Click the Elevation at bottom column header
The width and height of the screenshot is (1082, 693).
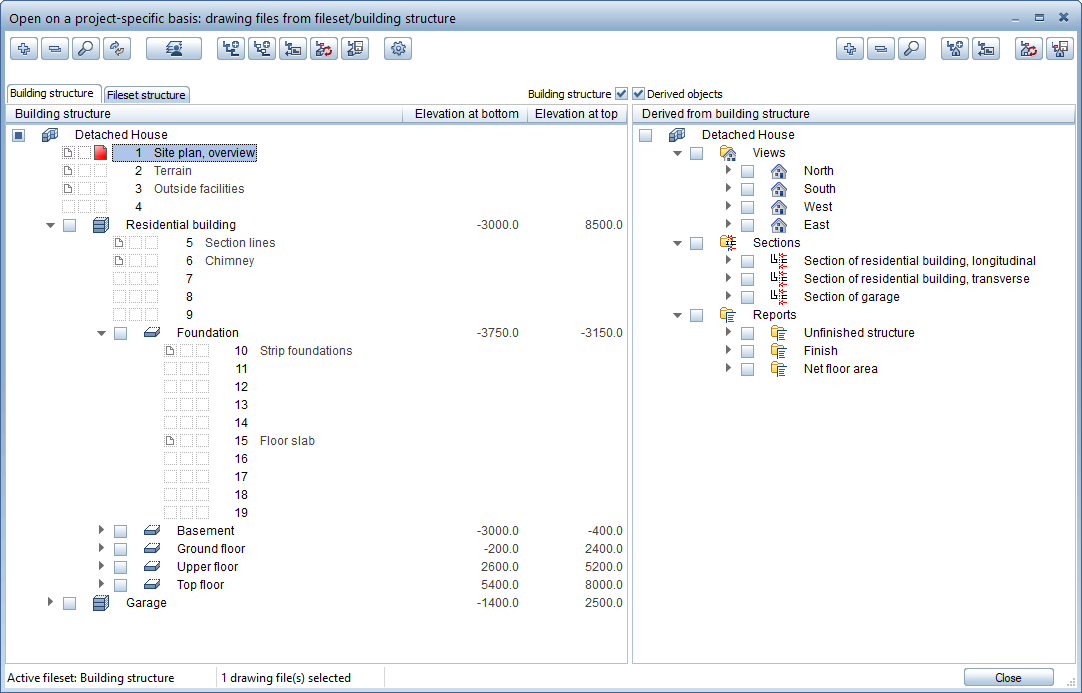pos(466,114)
